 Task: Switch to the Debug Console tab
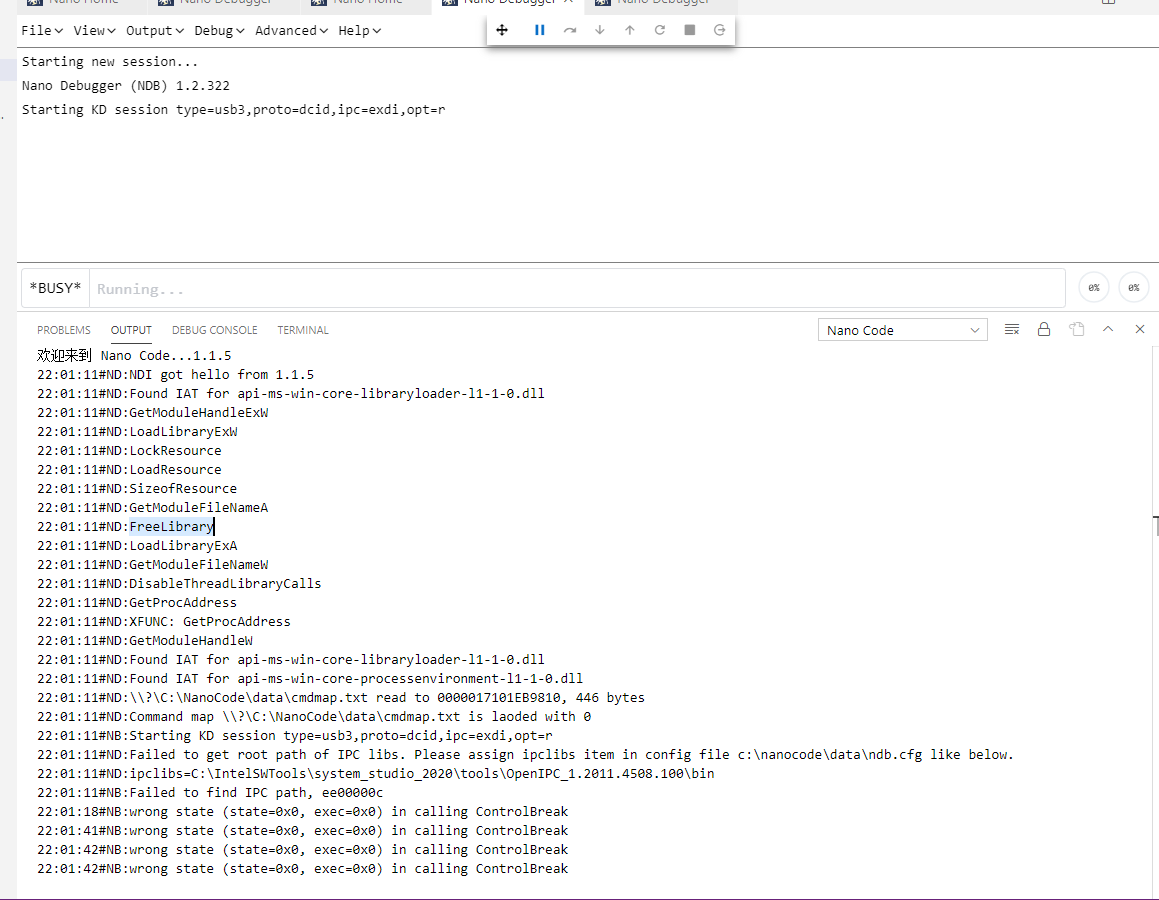point(214,330)
